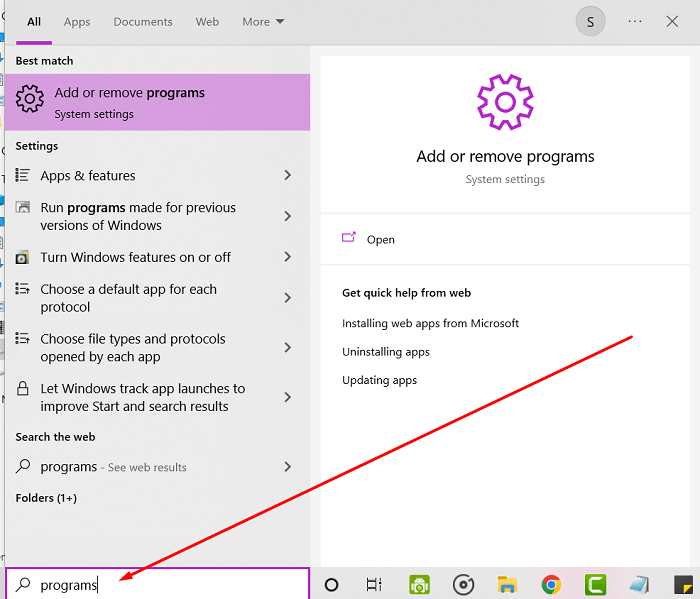Click the user account avatar S
Screen dimensions: 700x599
point(590,21)
